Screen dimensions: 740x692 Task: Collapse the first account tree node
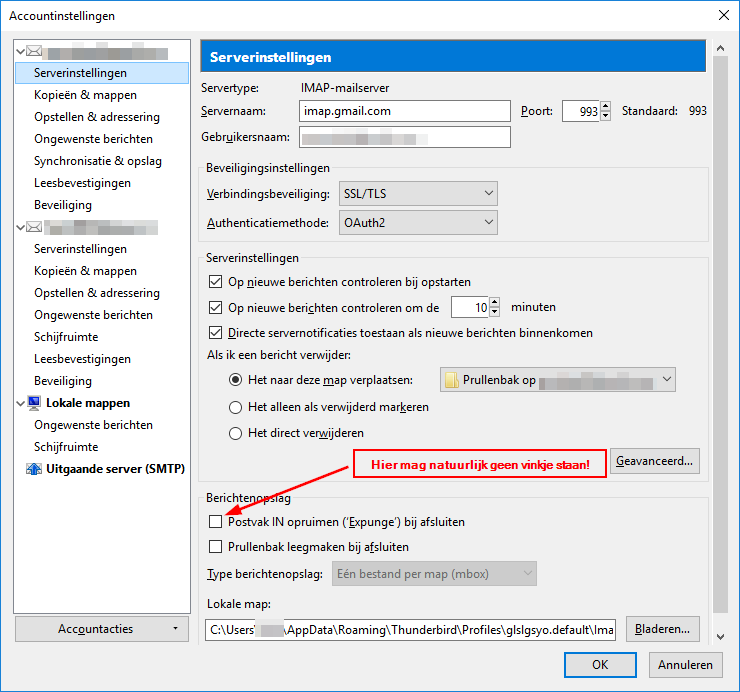[x=20, y=51]
